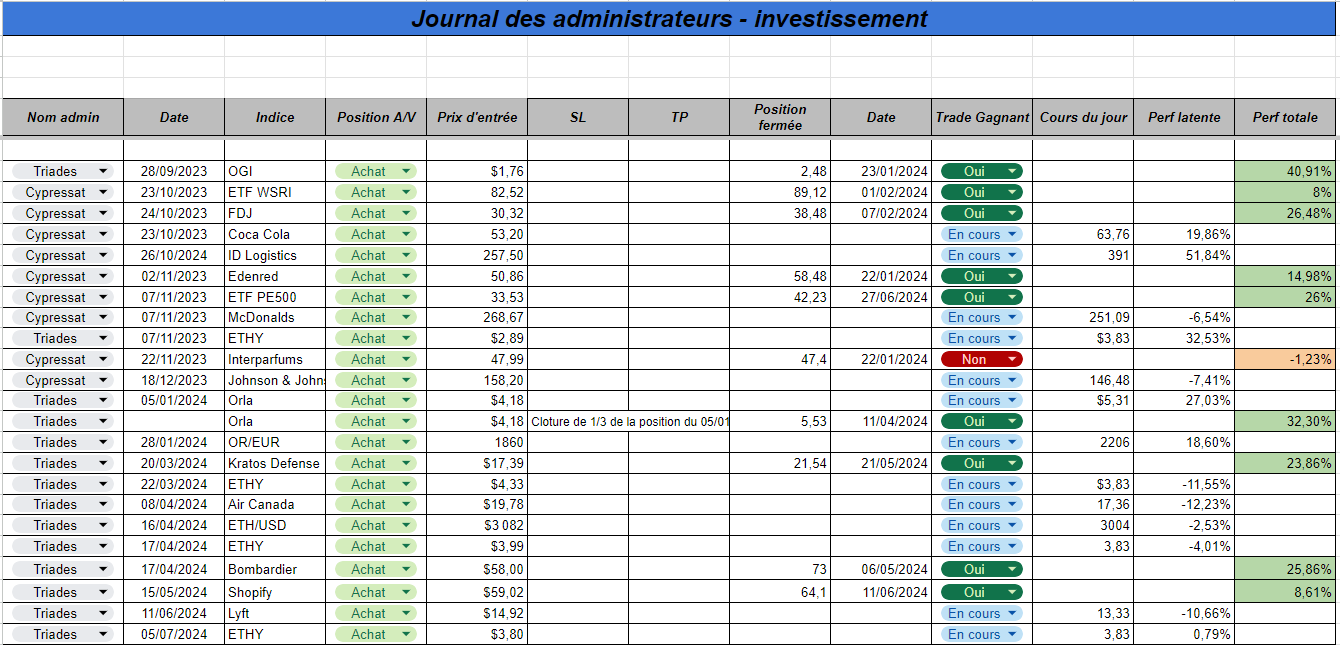This screenshot has width=1340, height=645.
Task: Select the Nom admin header cell
Action: 63,117
